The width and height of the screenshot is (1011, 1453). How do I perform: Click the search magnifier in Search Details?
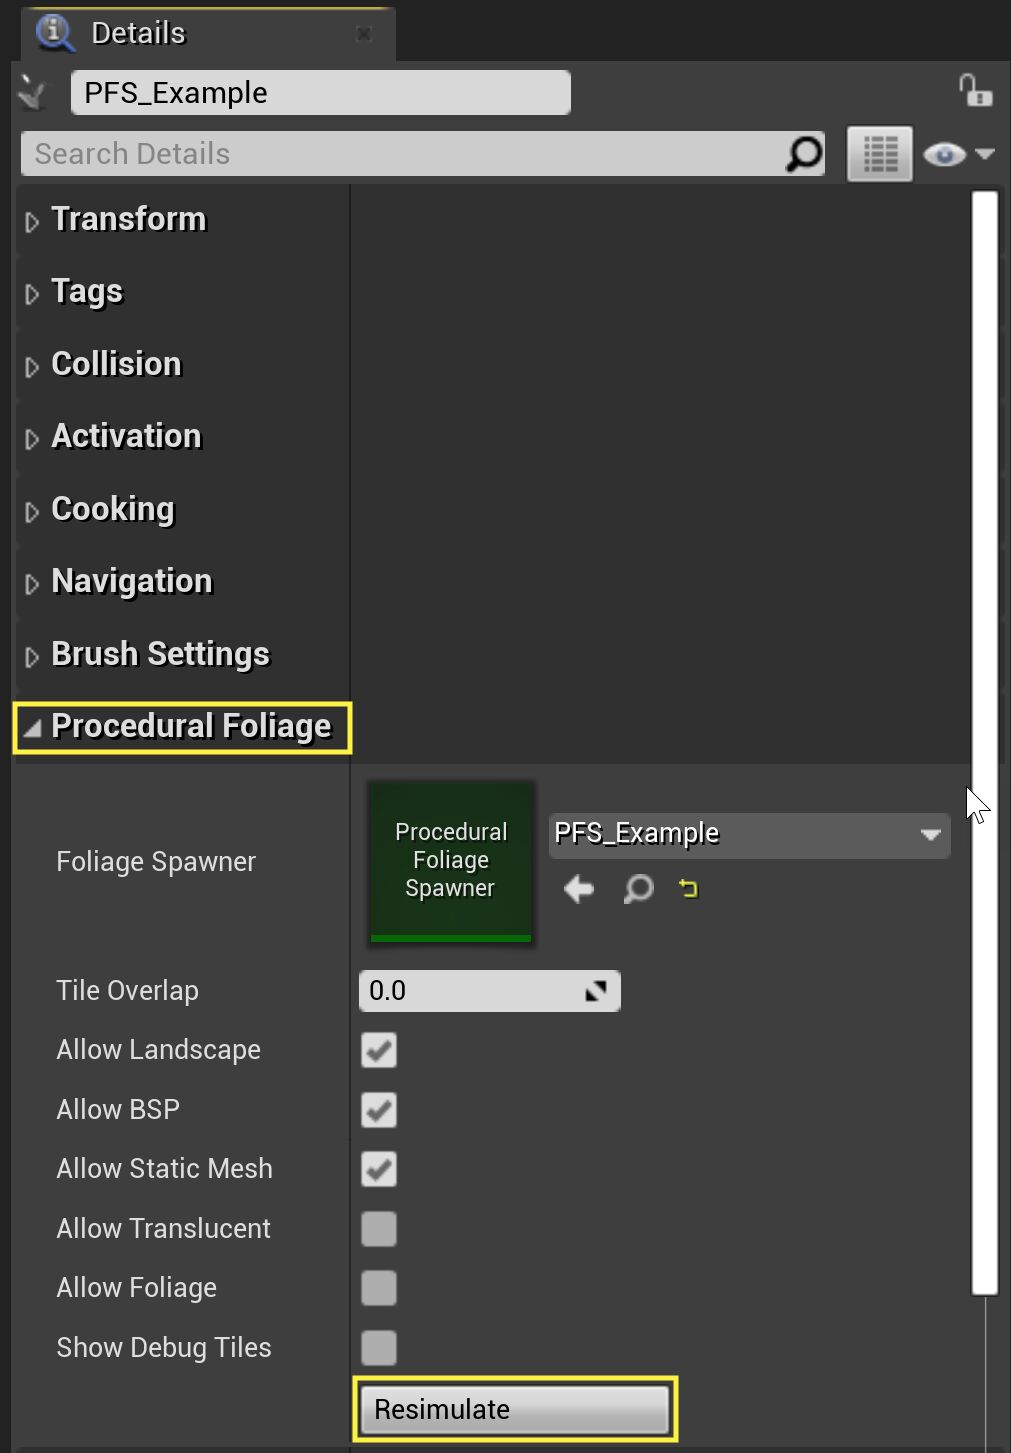pos(804,153)
